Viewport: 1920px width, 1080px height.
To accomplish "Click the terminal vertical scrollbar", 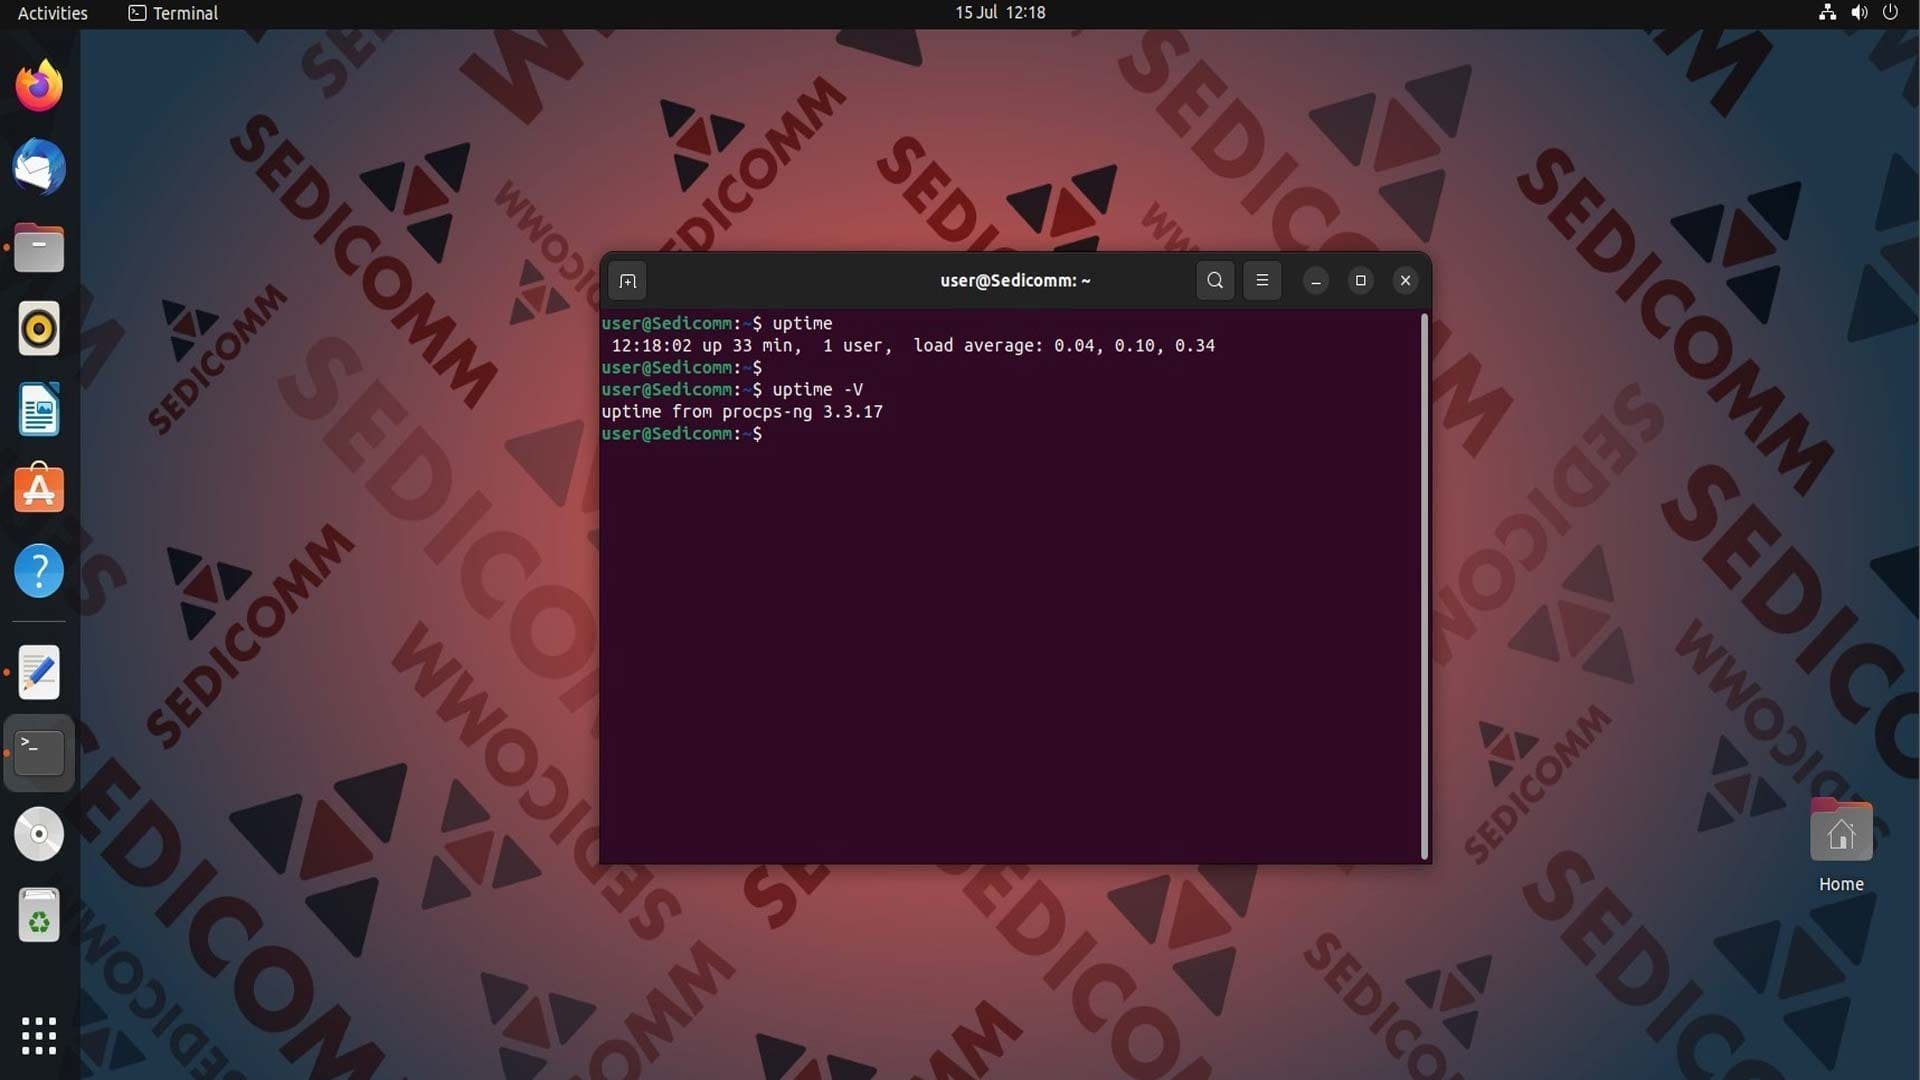I will coord(1424,586).
